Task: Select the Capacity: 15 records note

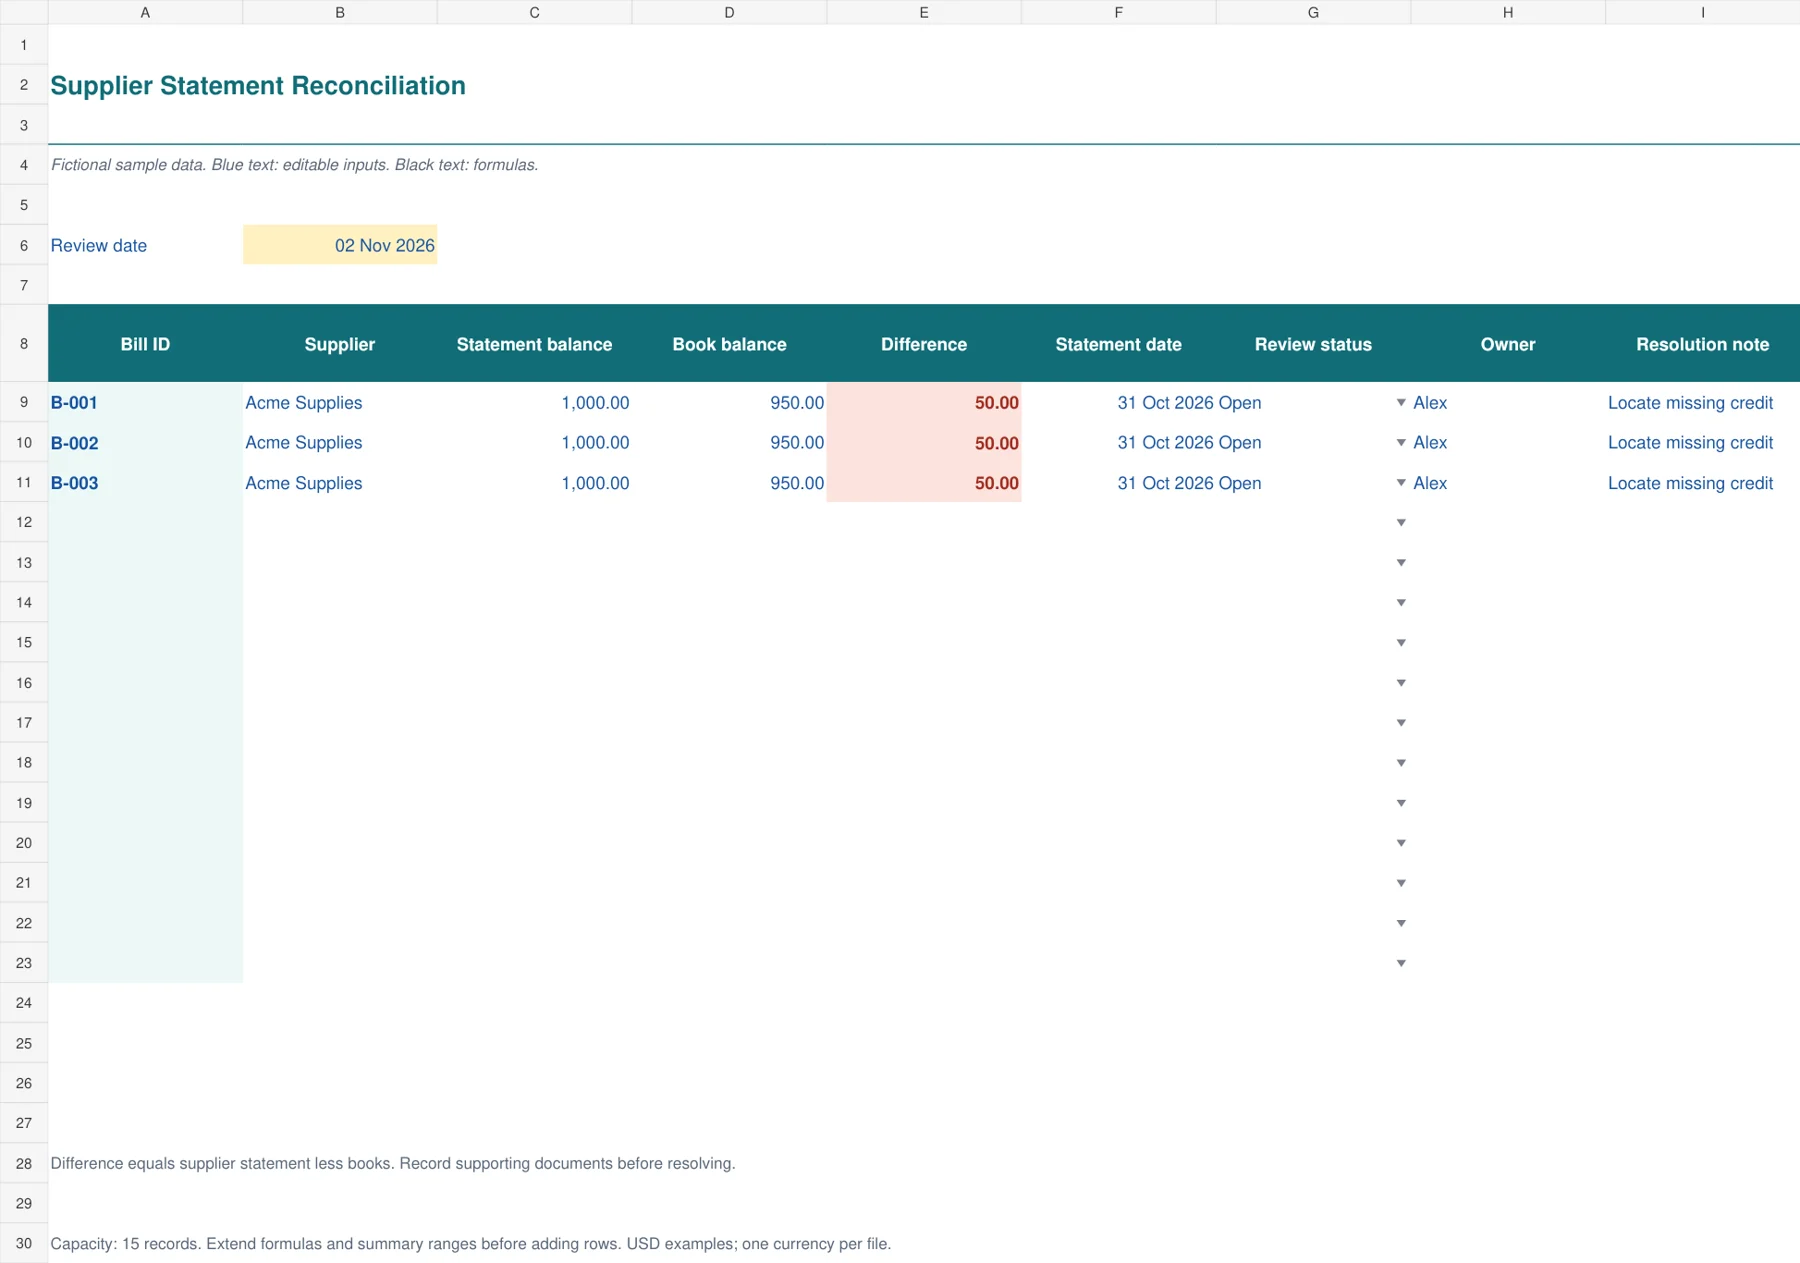Action: point(470,1243)
